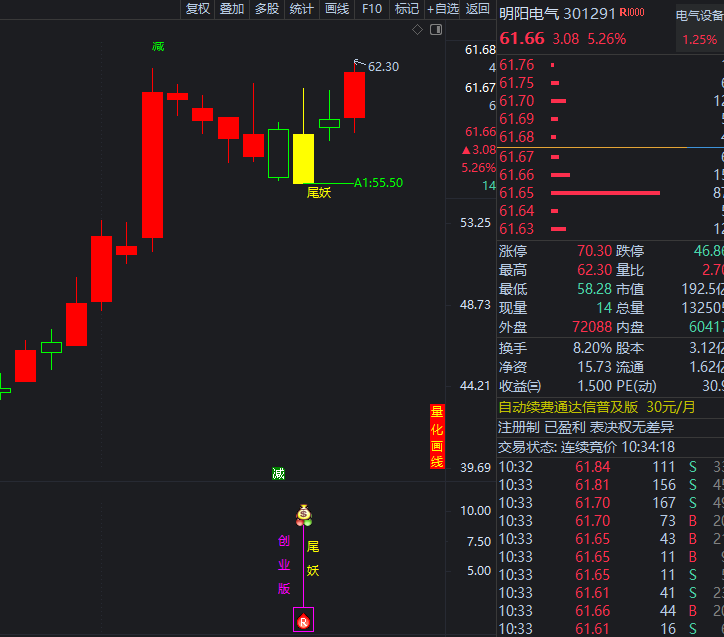Click the 量化画线 red button
724x637 pixels.
[x=437, y=436]
